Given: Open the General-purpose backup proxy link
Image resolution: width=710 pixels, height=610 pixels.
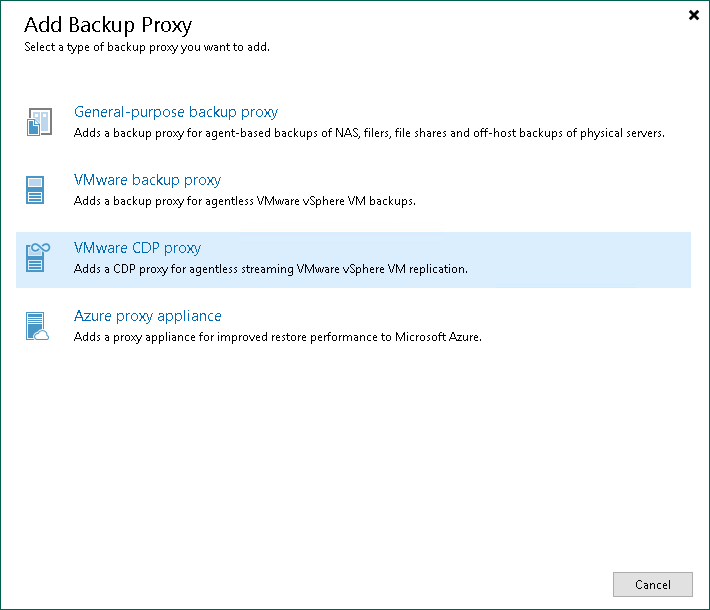Looking at the screenshot, I should [x=176, y=112].
